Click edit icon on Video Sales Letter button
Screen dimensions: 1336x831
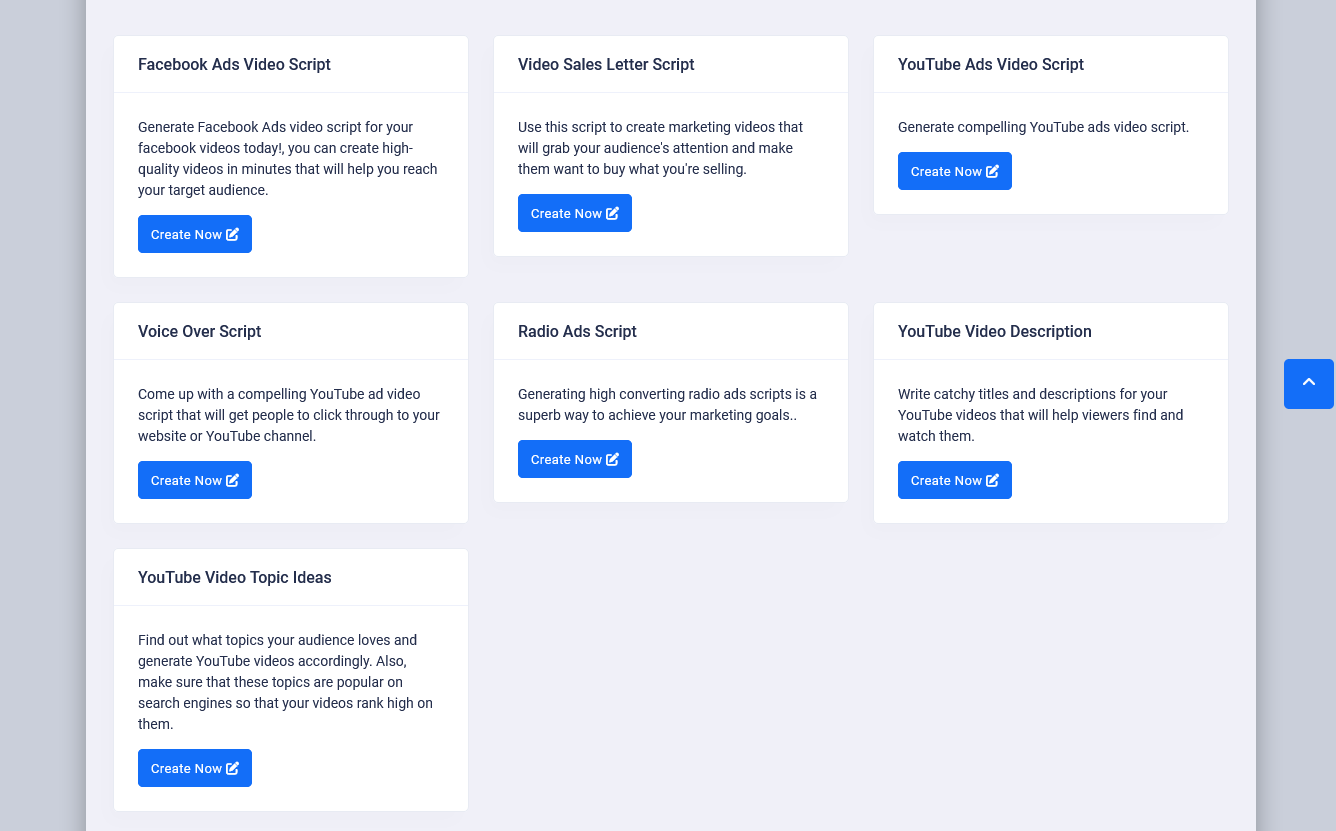point(613,213)
